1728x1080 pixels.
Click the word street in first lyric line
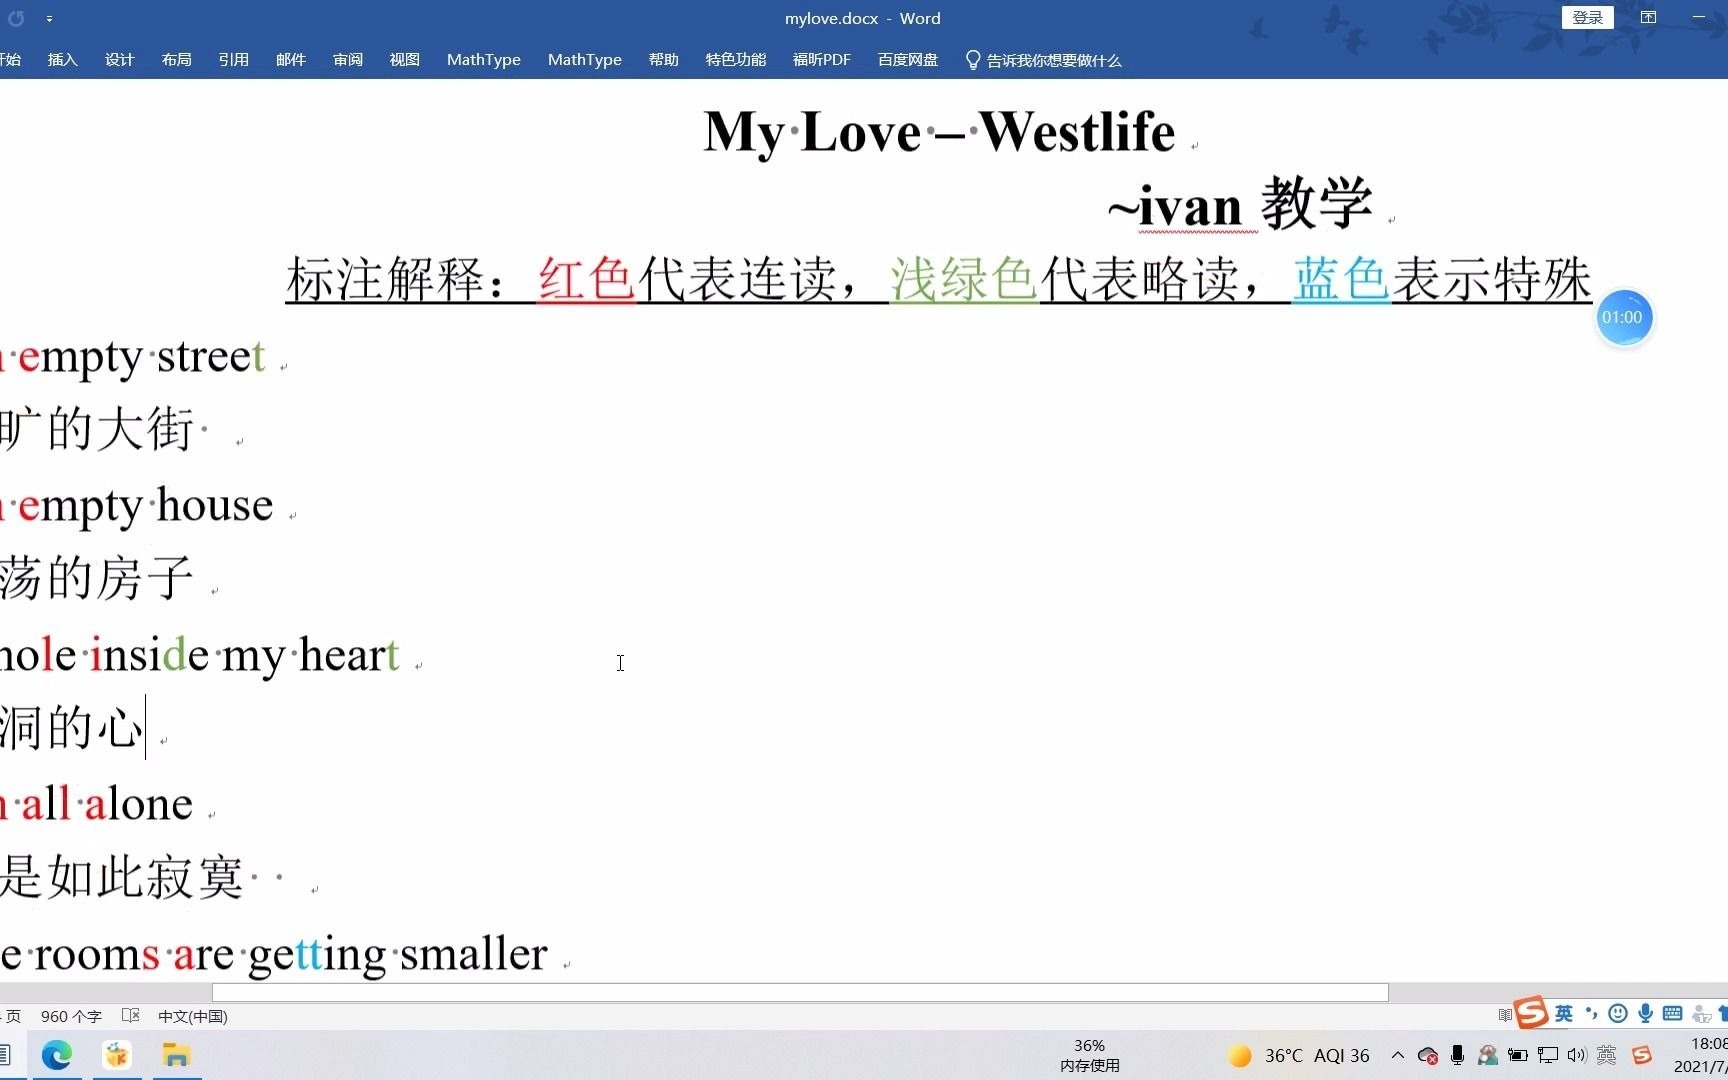click(x=211, y=356)
